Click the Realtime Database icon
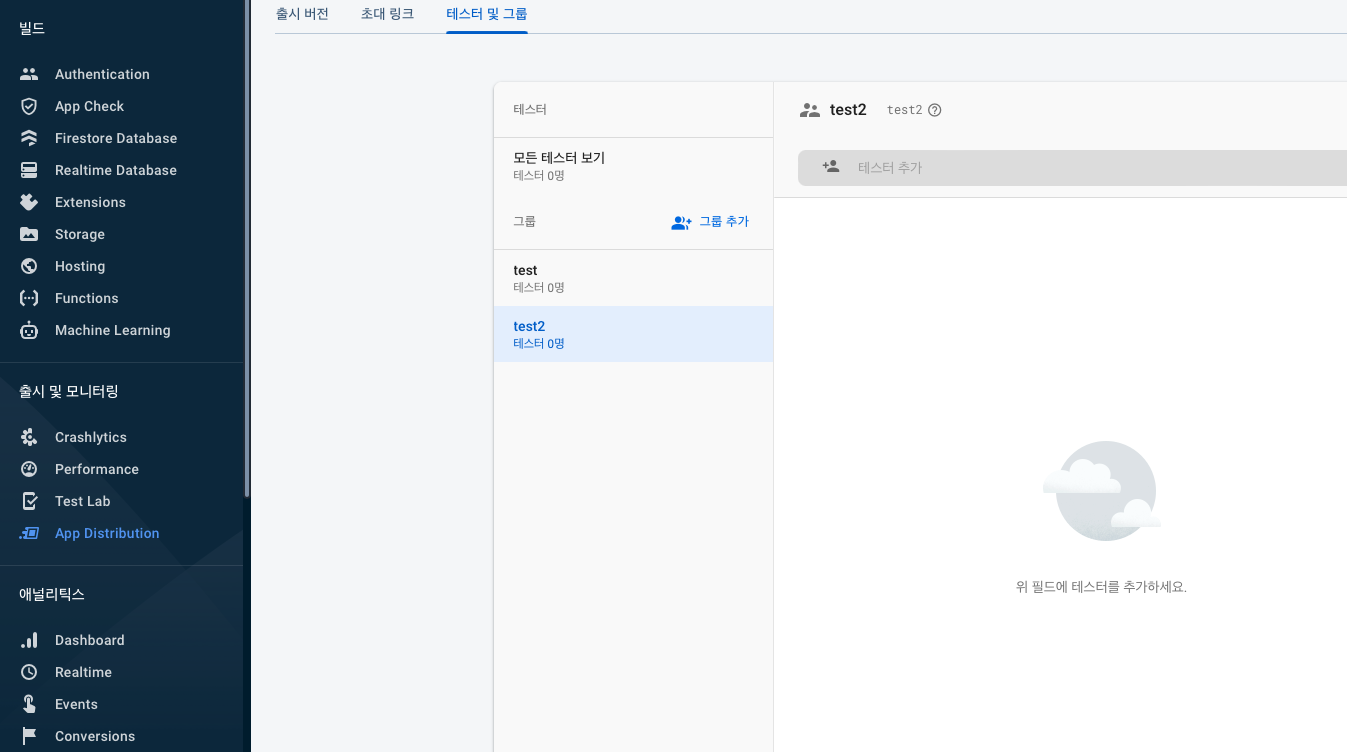 29,170
